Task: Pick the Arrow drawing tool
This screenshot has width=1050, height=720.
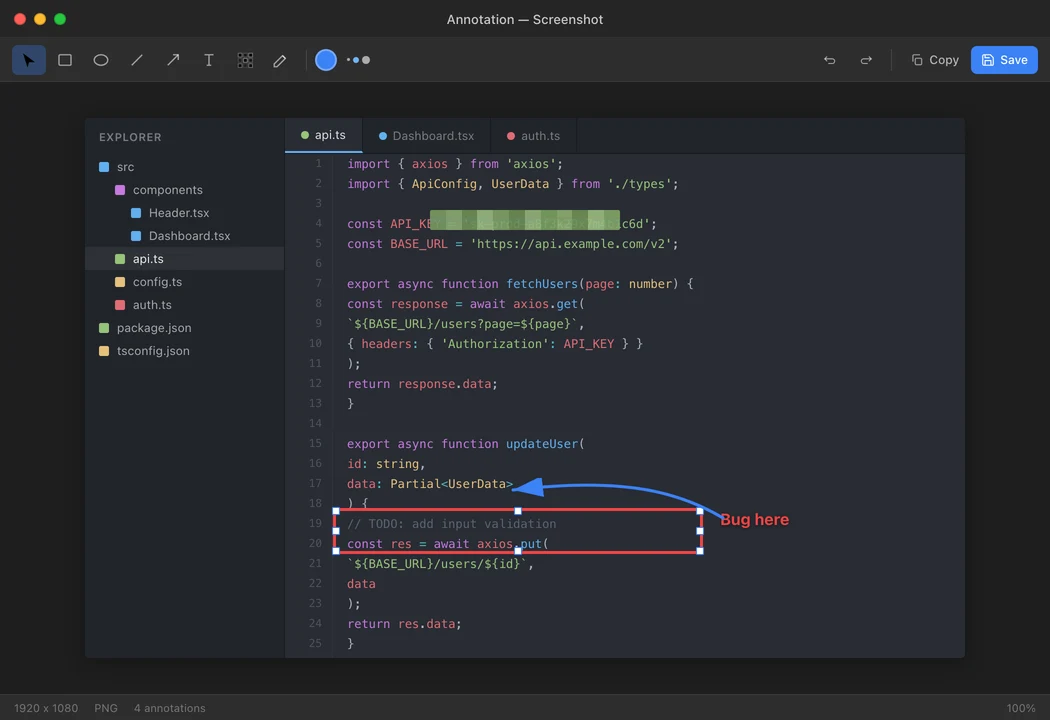Action: (173, 60)
